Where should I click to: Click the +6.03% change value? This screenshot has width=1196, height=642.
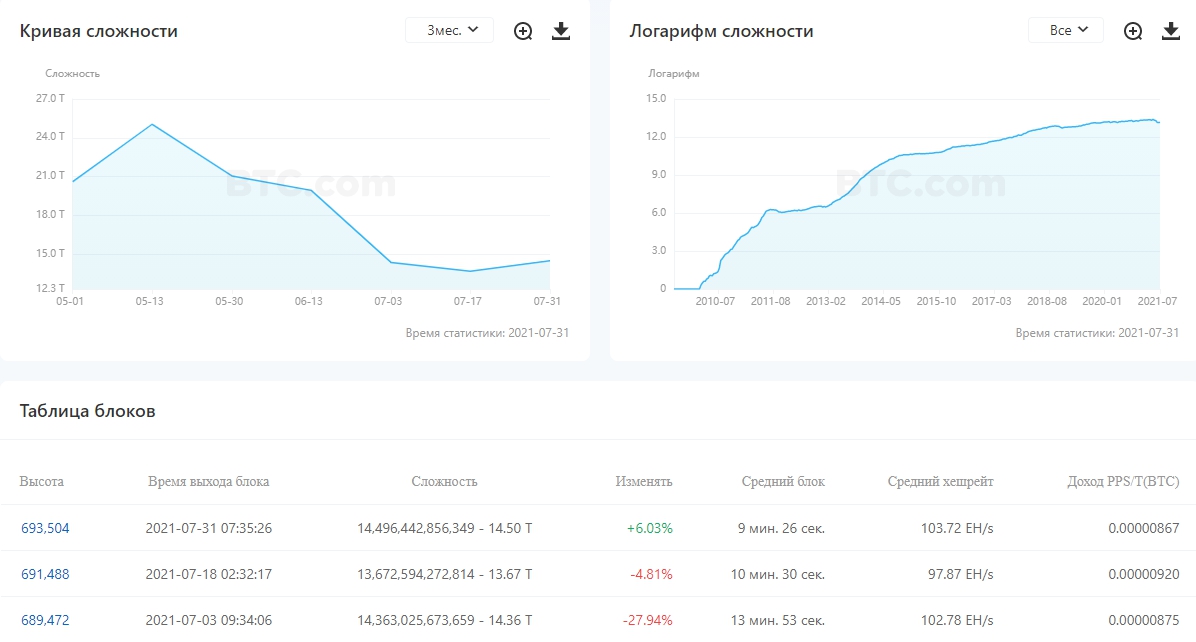pos(649,528)
